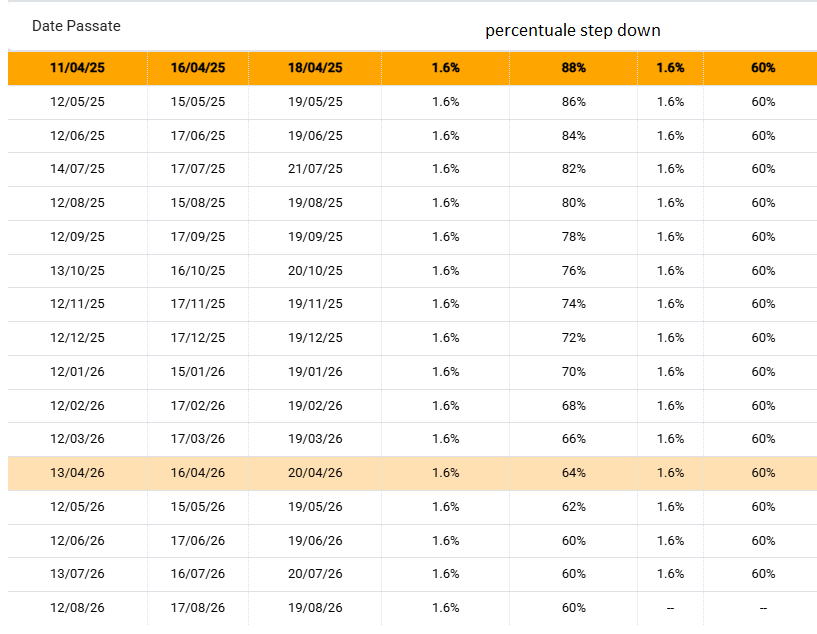This screenshot has width=817, height=634.
Task: Select the 62% percentage cell
Action: click(x=574, y=506)
